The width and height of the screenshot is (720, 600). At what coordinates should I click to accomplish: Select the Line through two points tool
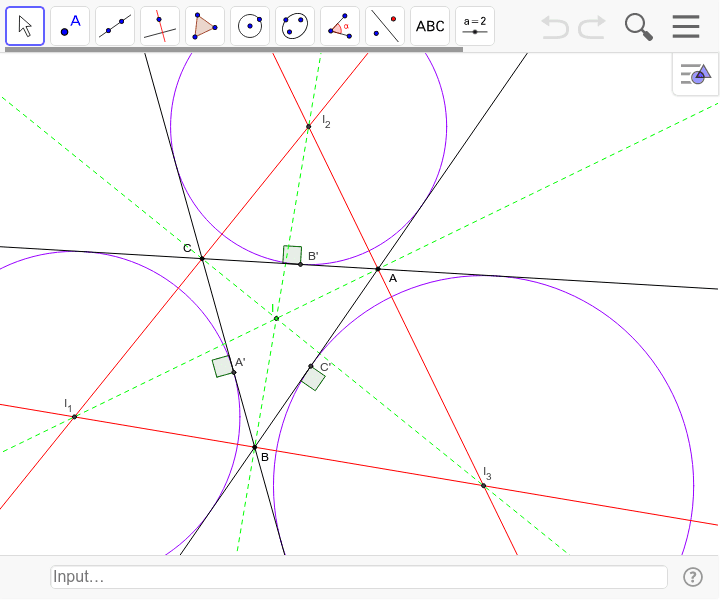(115, 26)
